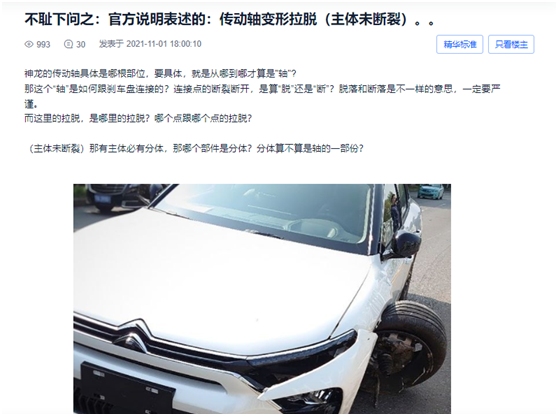Click the 精华标准 button
Image resolution: width=558 pixels, height=416 pixels.
pyautogui.click(x=459, y=44)
